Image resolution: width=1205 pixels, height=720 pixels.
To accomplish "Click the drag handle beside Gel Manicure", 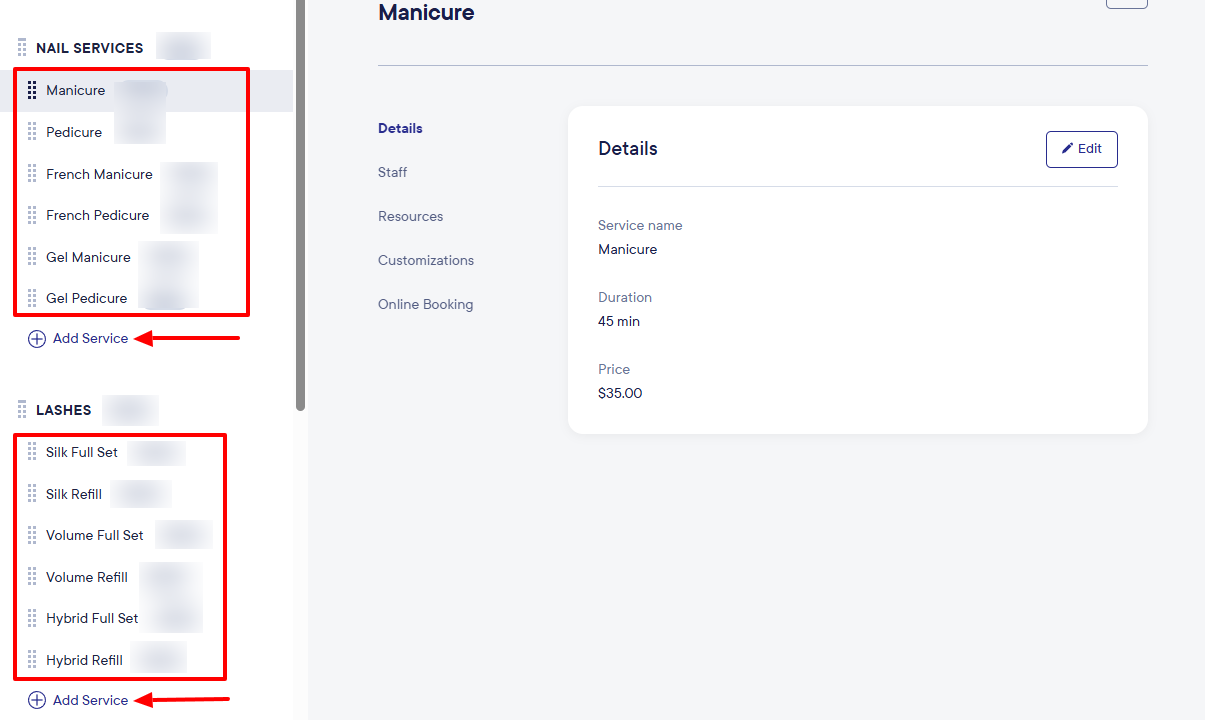I will tap(32, 257).
